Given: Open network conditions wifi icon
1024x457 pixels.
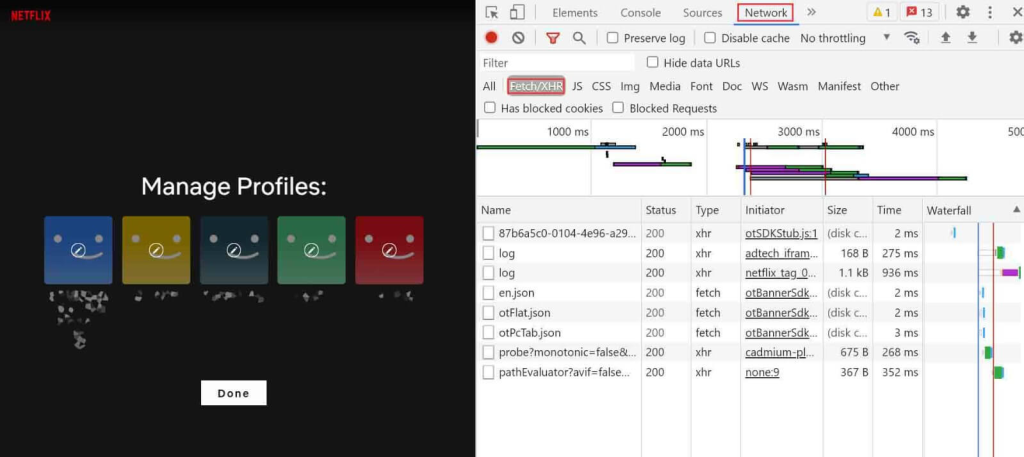Looking at the screenshot, I should 912,38.
